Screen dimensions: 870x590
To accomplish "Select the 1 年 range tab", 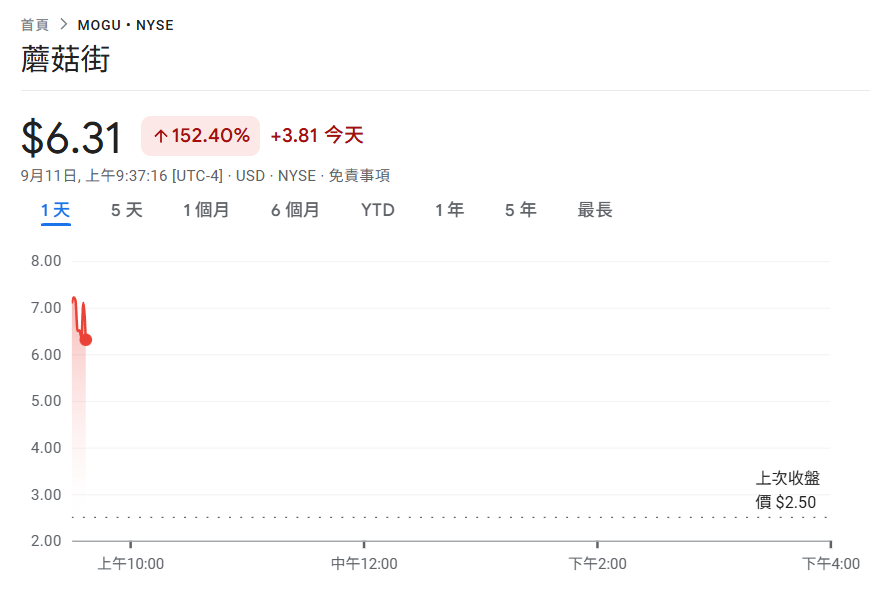I will (x=449, y=210).
